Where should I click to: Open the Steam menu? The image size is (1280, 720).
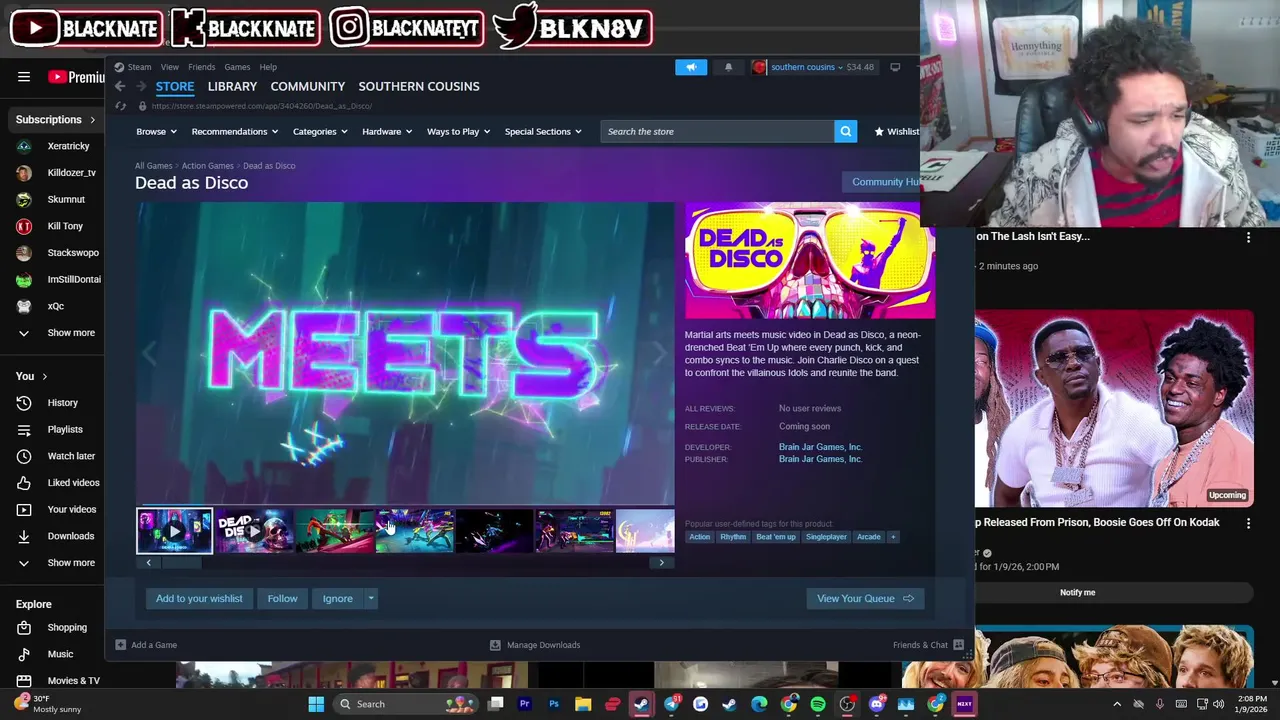coord(139,67)
